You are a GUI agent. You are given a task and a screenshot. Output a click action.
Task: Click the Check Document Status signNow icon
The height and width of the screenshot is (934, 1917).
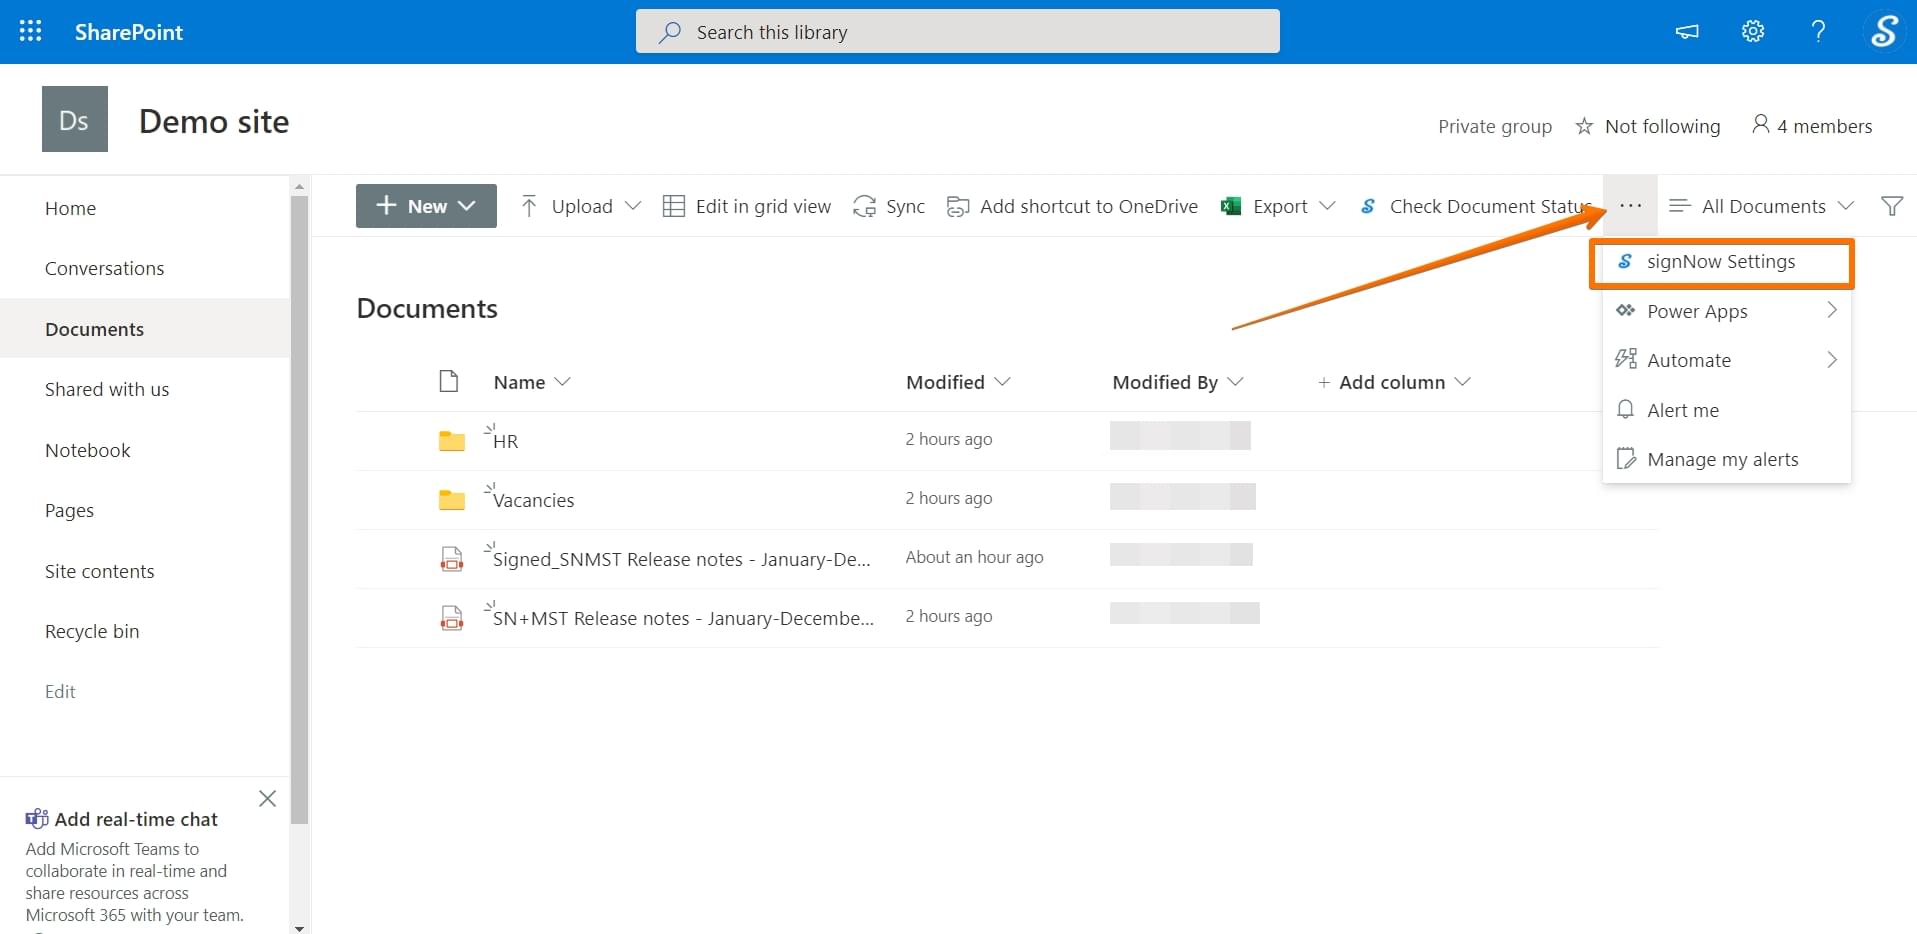(x=1368, y=206)
